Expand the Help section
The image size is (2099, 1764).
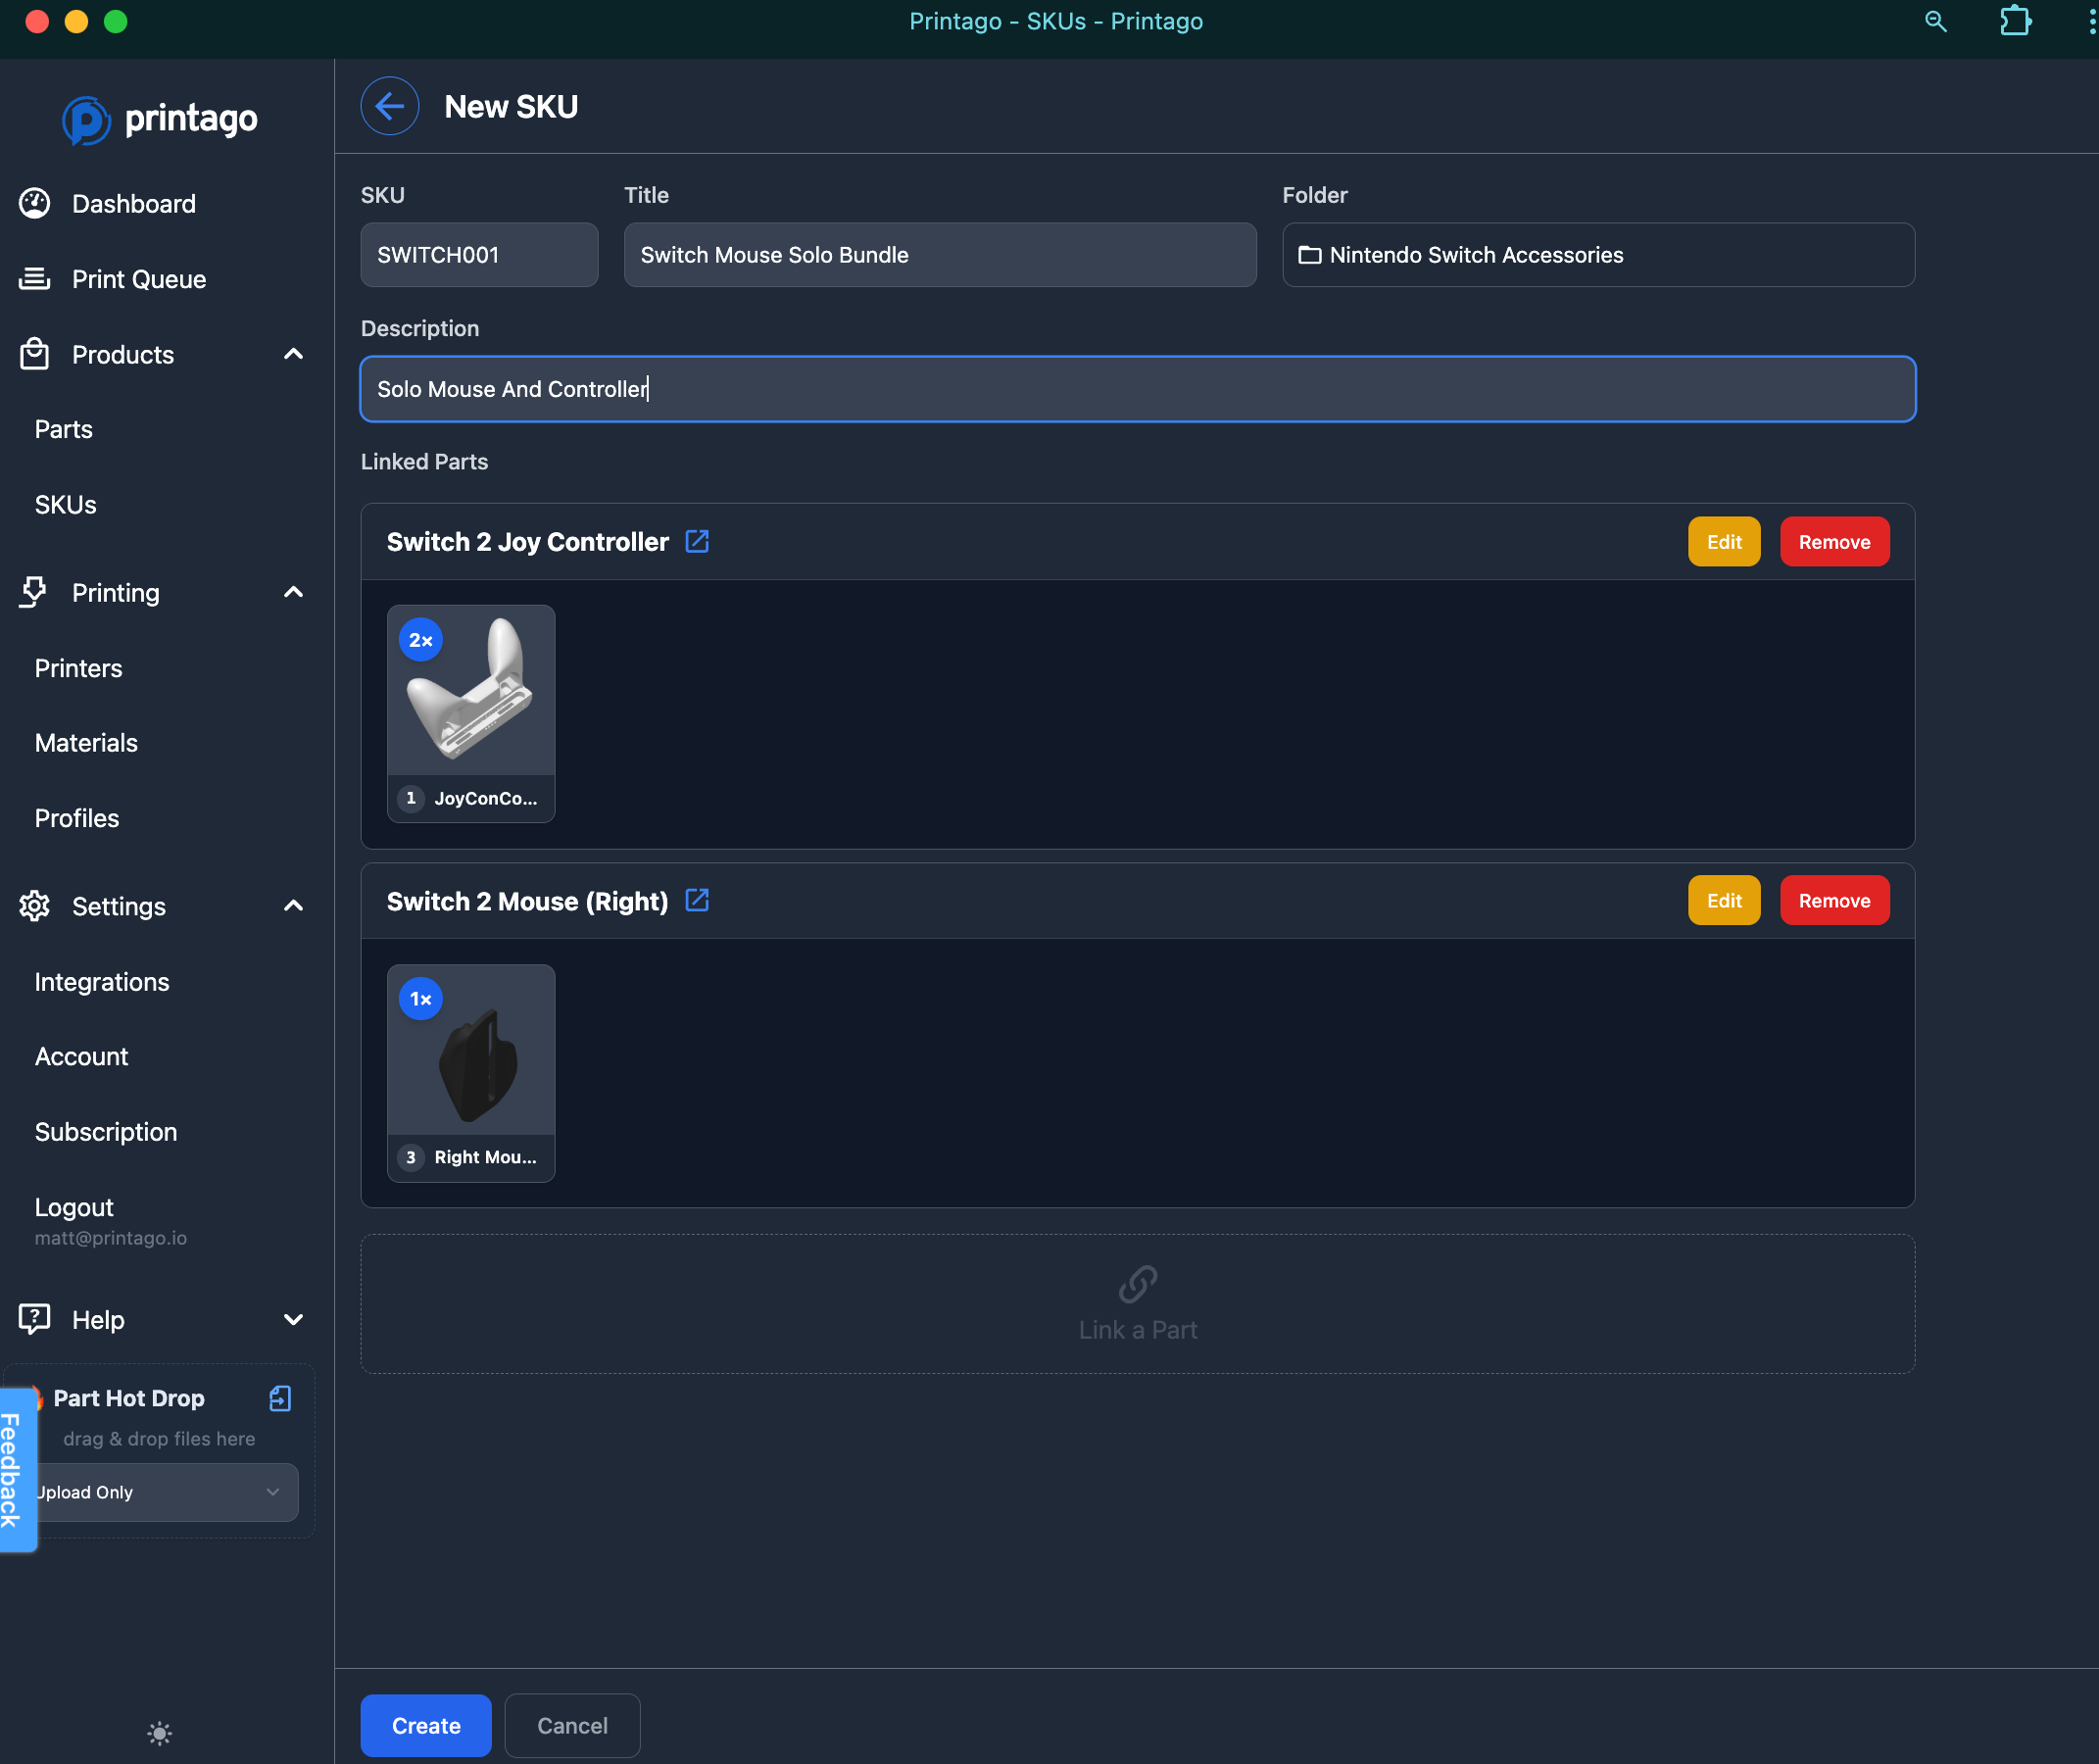point(293,1319)
